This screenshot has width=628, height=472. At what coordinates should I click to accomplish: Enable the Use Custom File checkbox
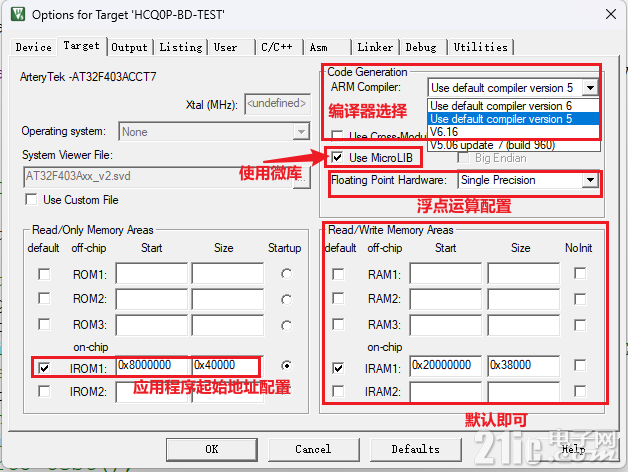tap(31, 199)
